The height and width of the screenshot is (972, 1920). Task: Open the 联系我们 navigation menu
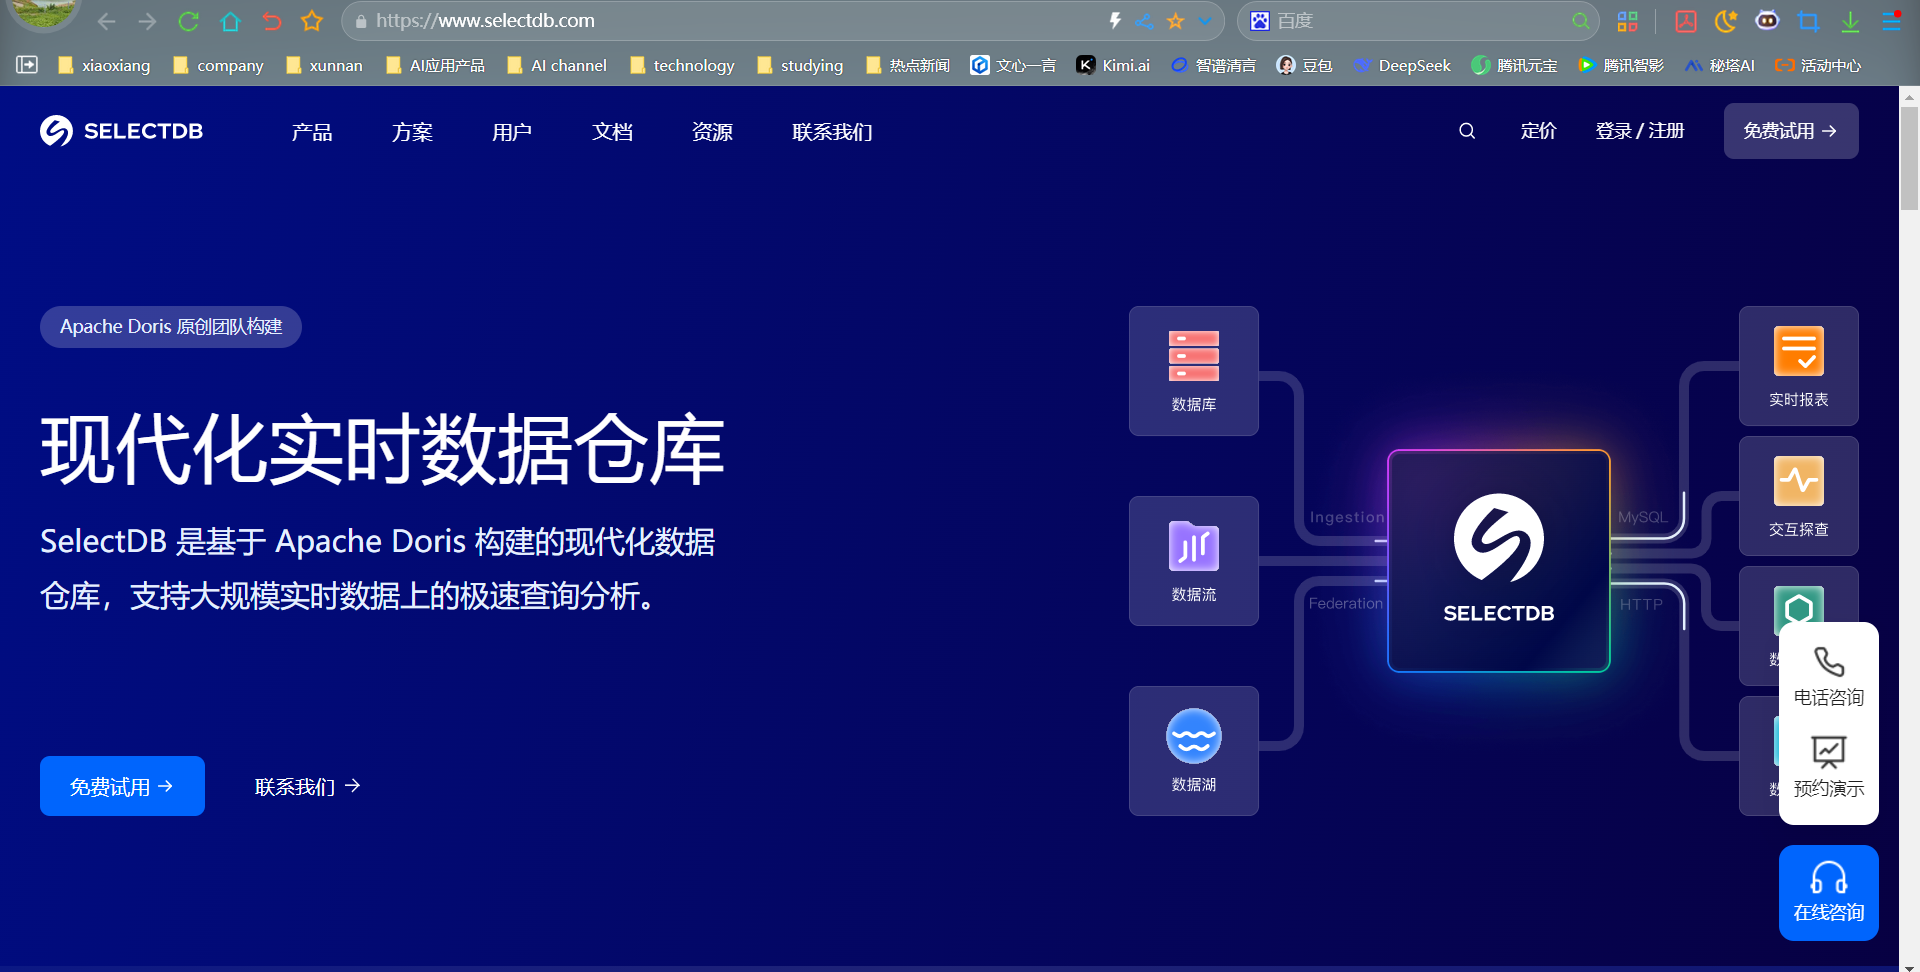(x=832, y=132)
